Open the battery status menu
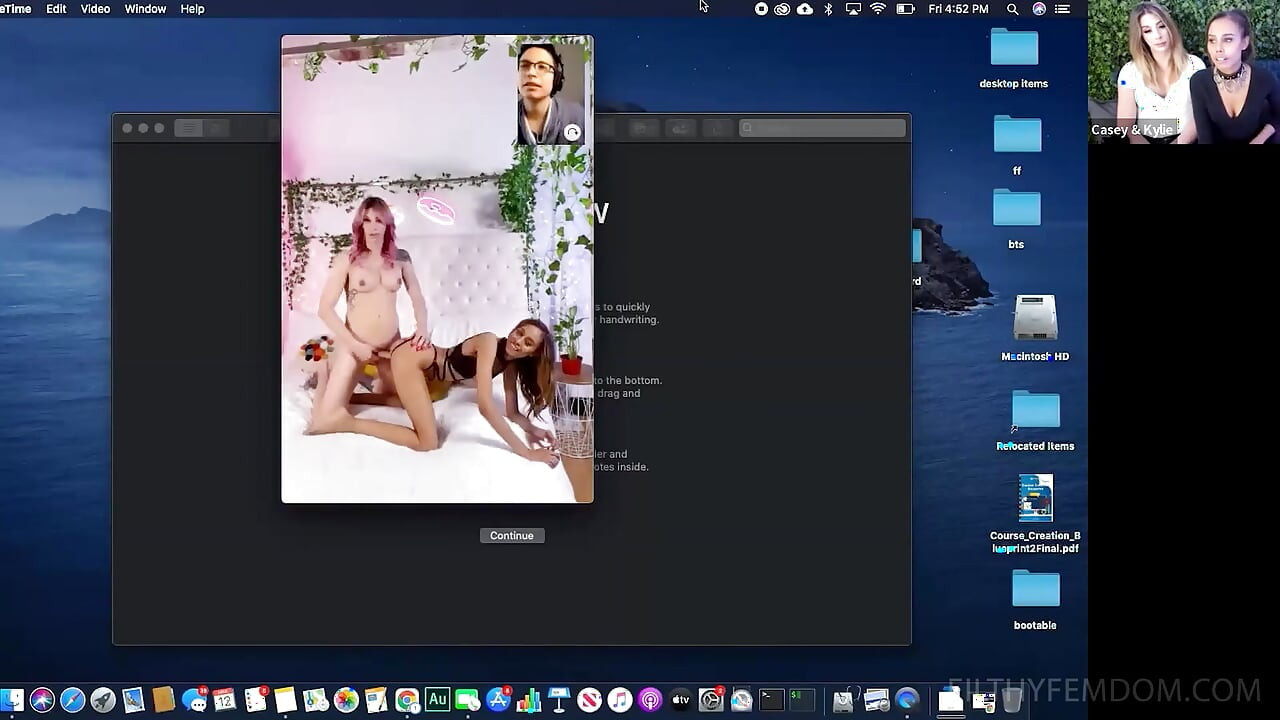 [903, 8]
